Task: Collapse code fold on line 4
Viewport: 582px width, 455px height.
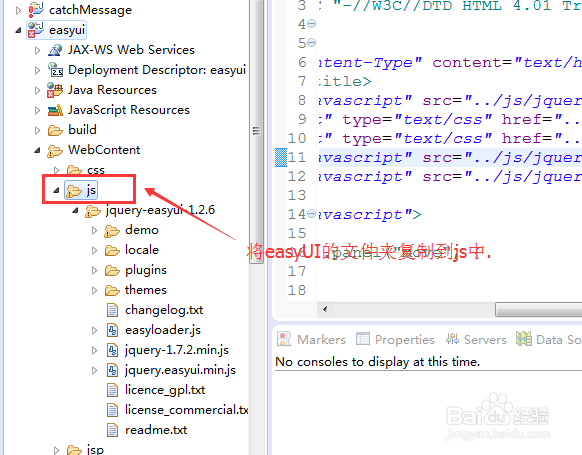Action: 312,24
